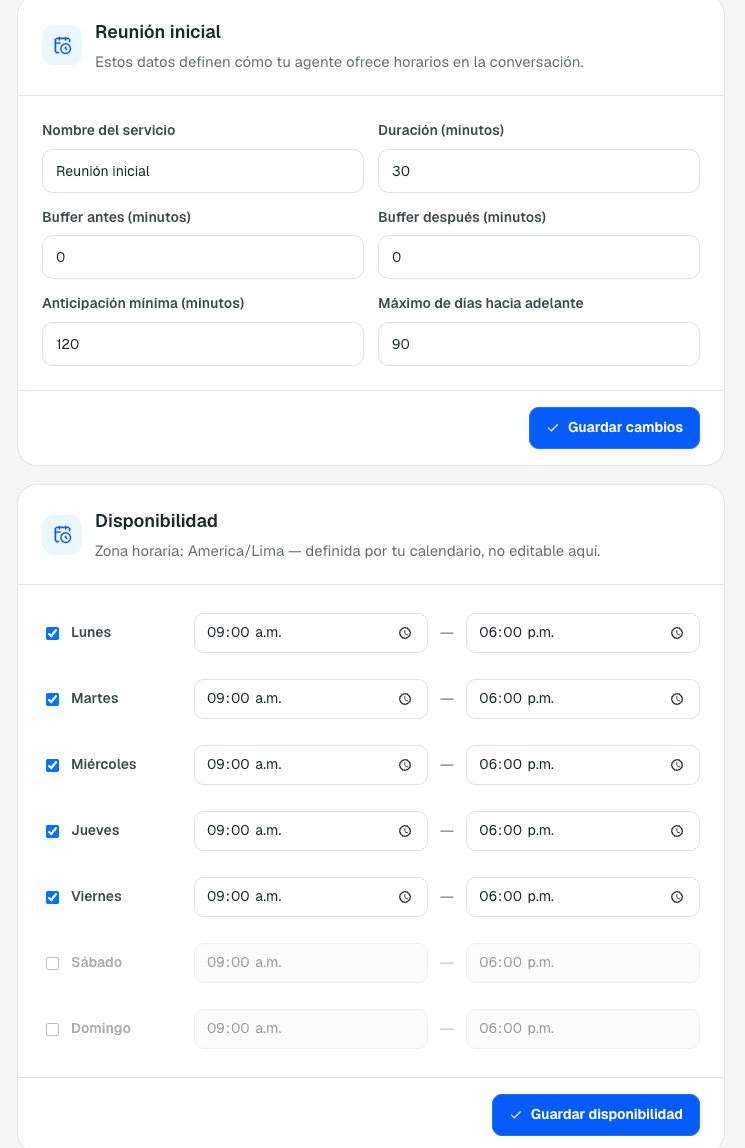Click Lunes end time 06:00 p.m. field

[583, 633]
